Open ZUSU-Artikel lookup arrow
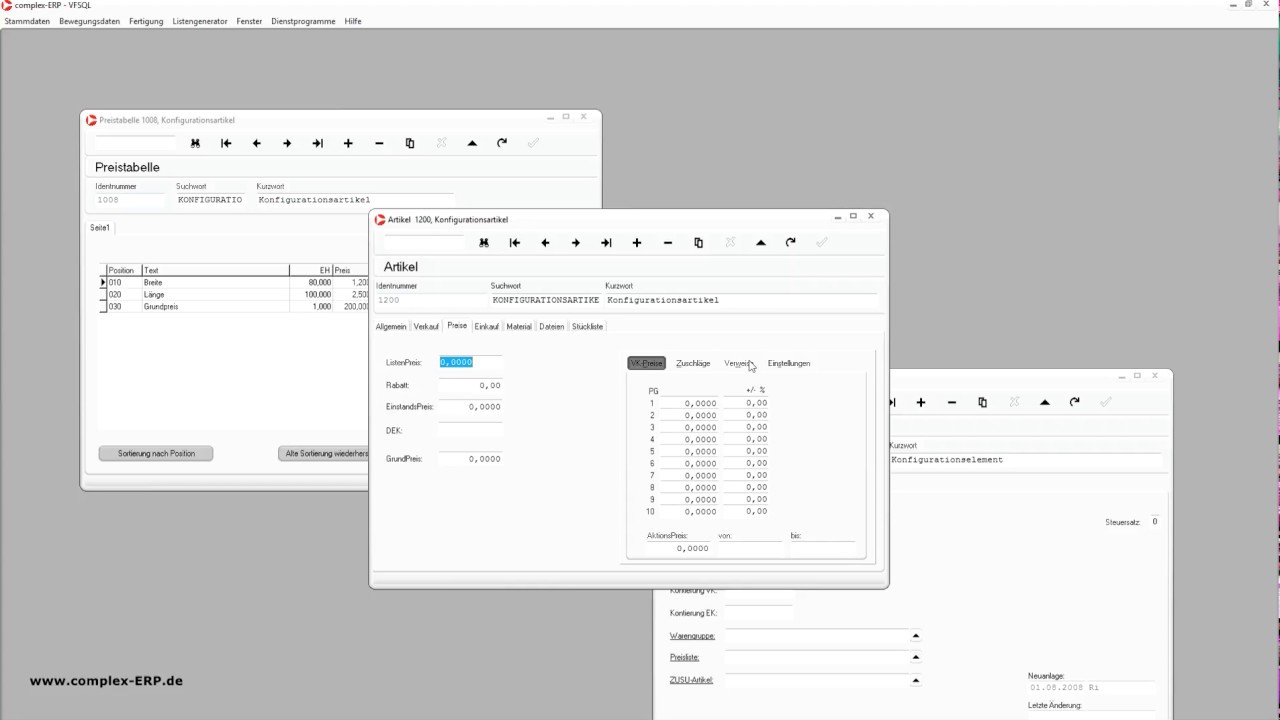 (x=915, y=680)
